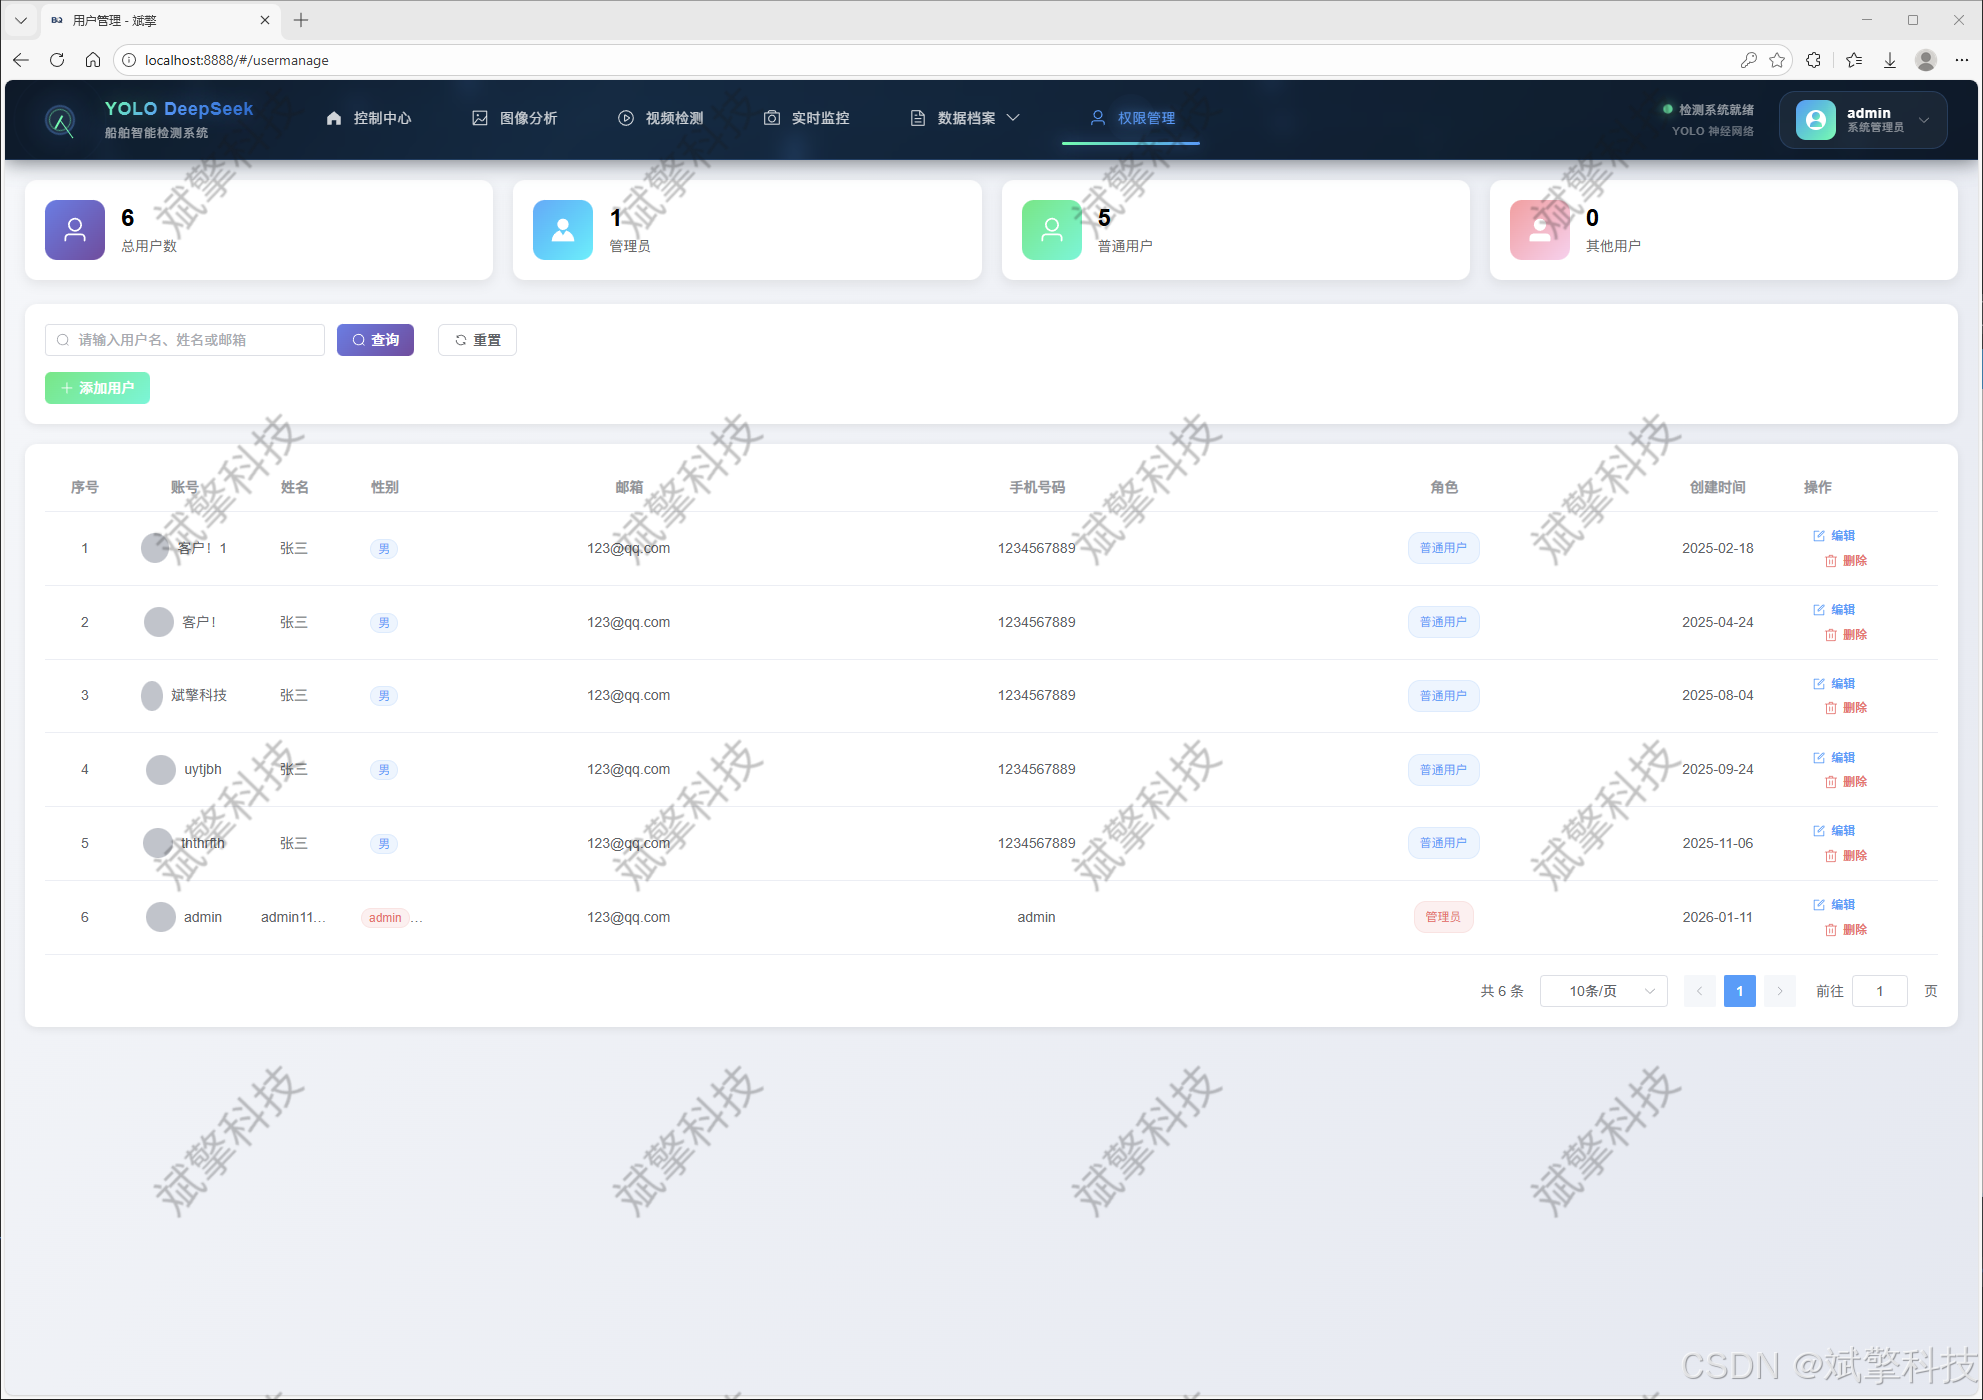Click the green normal users card icon
Screen dimensions: 1983x1400
(1051, 230)
